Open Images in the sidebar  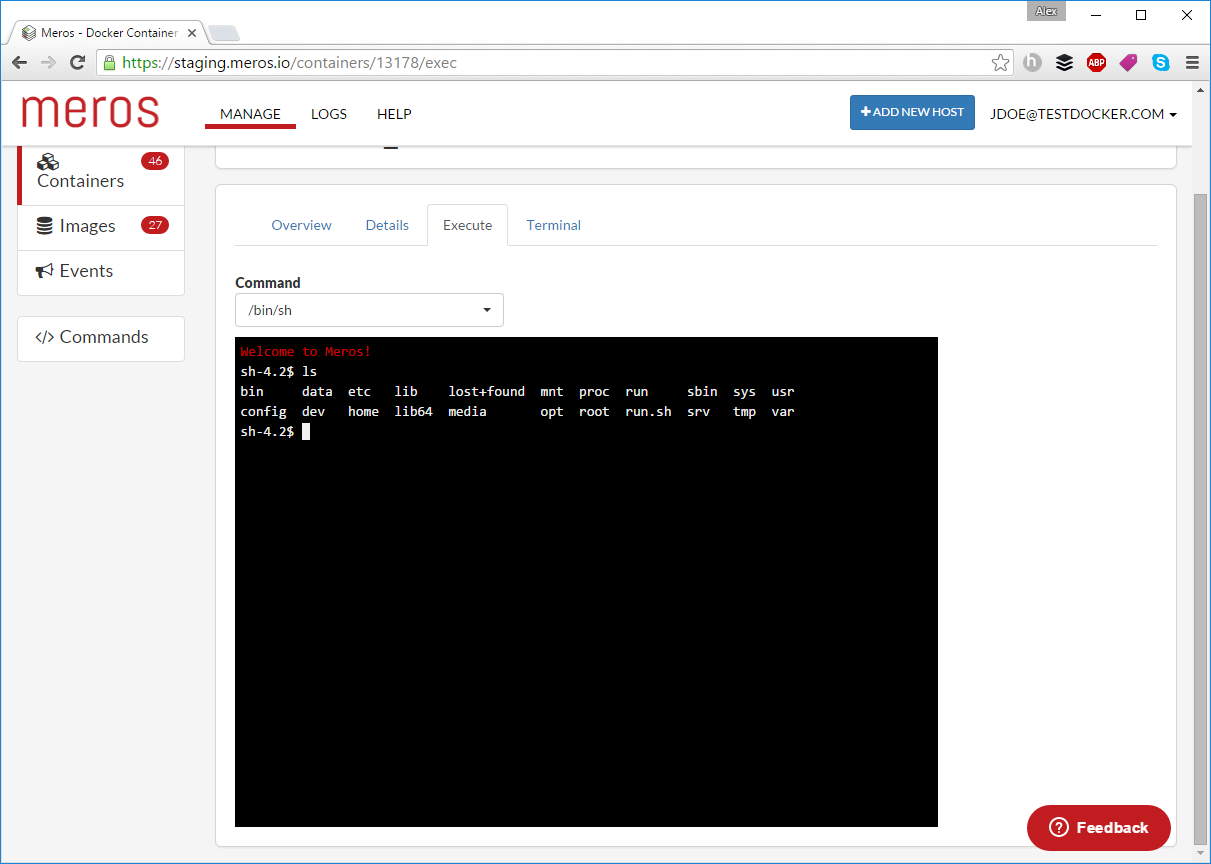coord(101,226)
